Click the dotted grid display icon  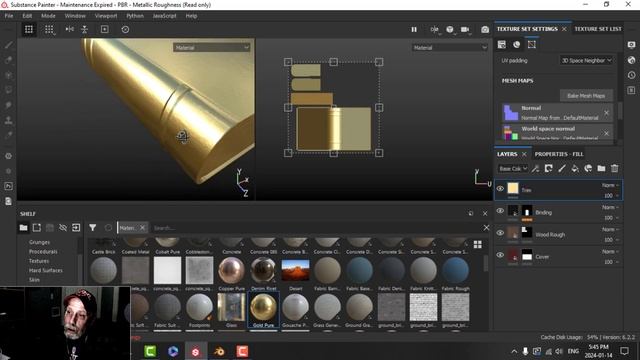pos(49,29)
